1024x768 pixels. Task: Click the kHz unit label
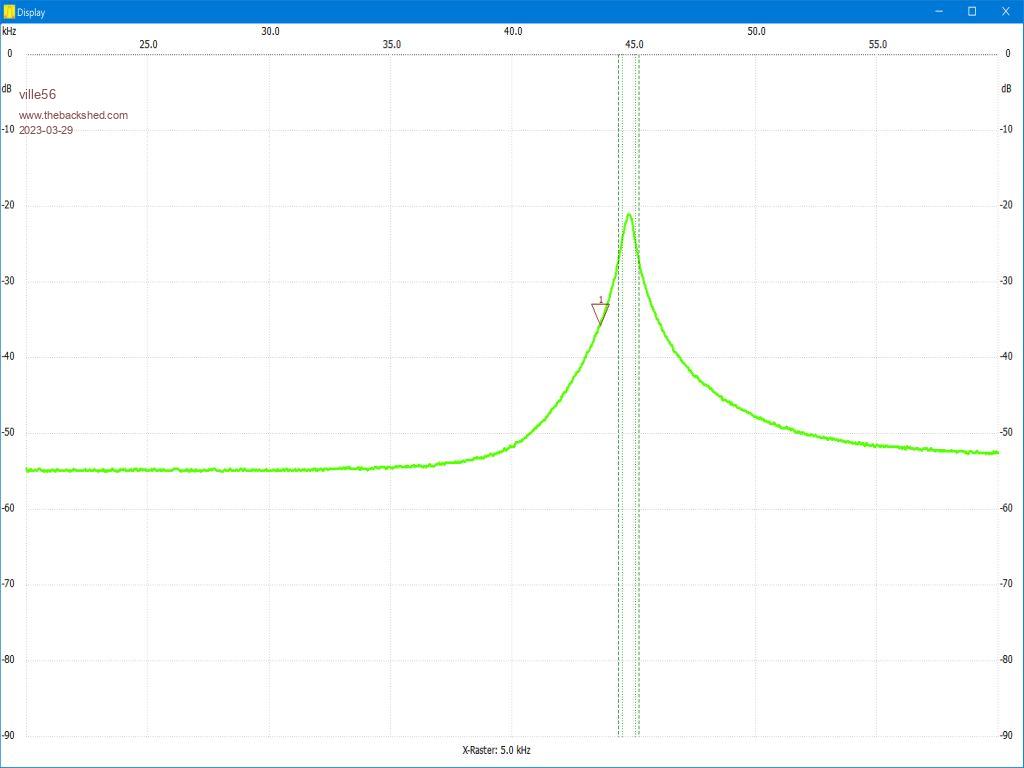[9, 32]
